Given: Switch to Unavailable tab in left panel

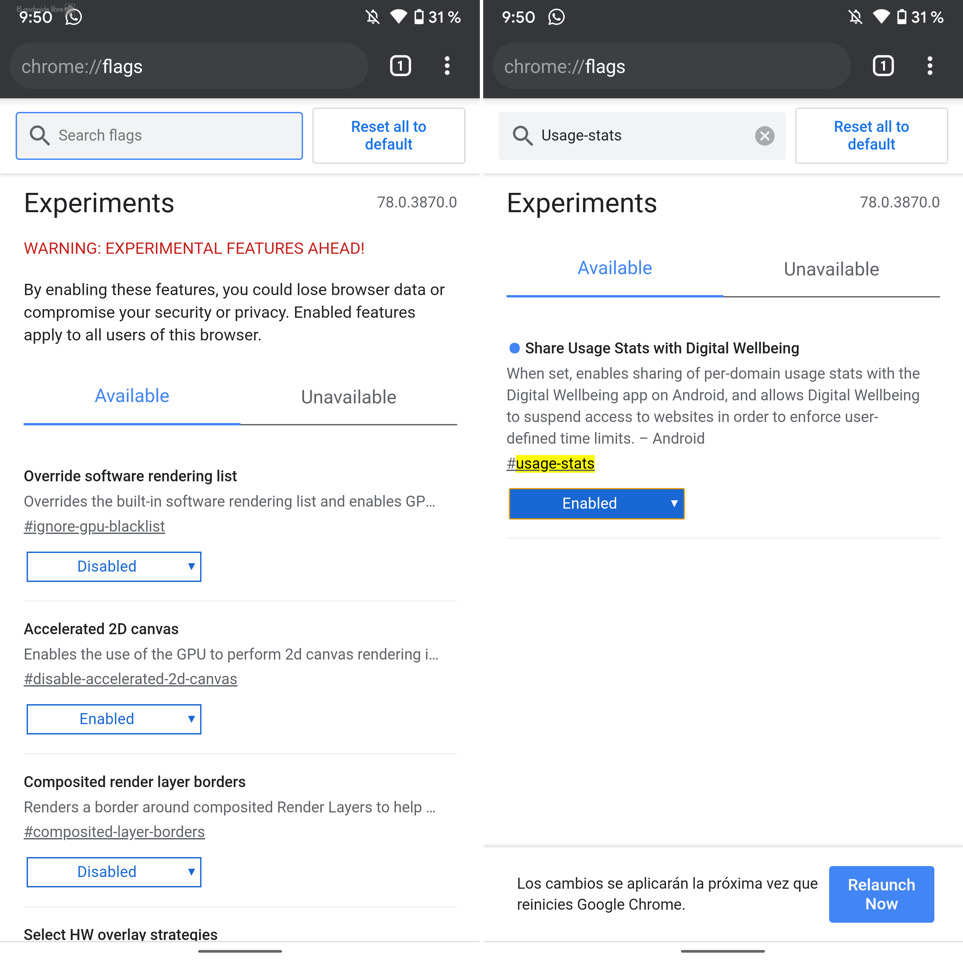Looking at the screenshot, I should coord(348,397).
